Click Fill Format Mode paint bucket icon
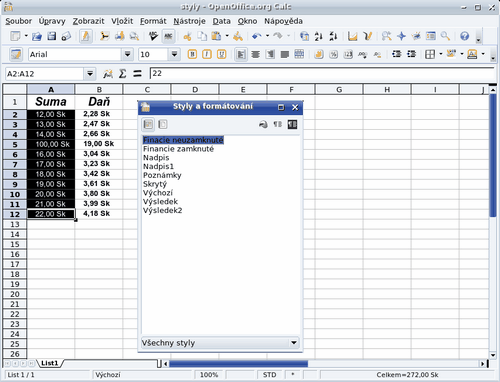The height and width of the screenshot is (382, 500). tap(263, 125)
